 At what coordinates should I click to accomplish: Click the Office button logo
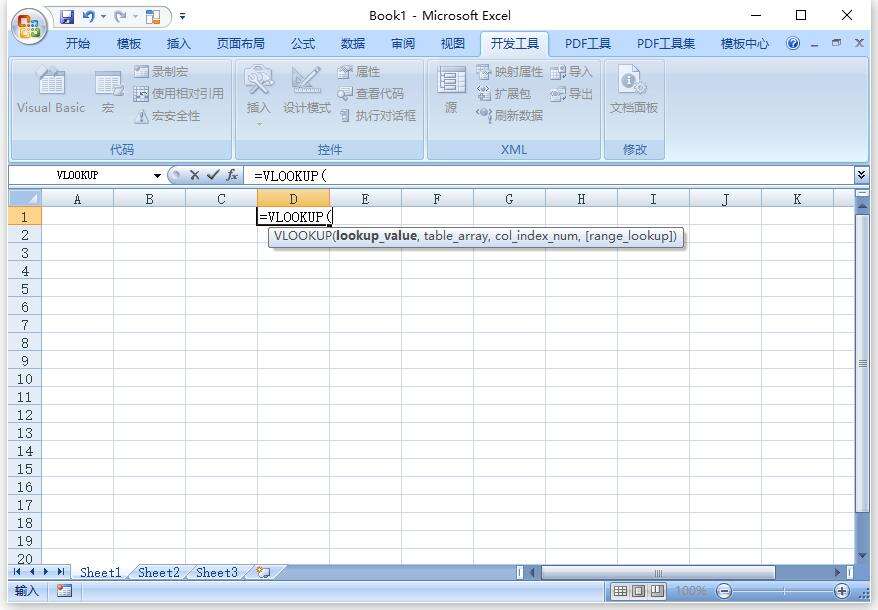point(29,25)
